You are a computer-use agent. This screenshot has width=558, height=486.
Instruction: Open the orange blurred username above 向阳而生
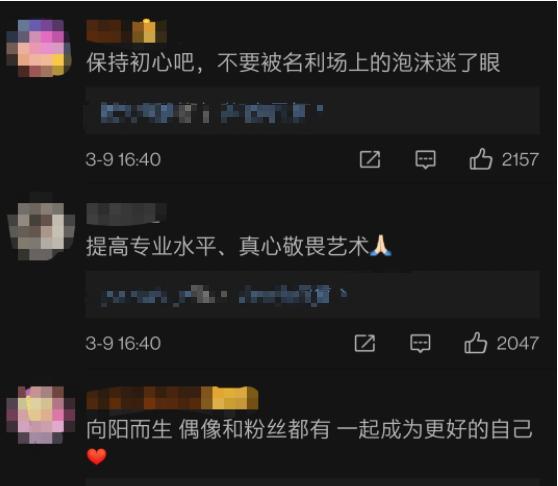point(172,398)
